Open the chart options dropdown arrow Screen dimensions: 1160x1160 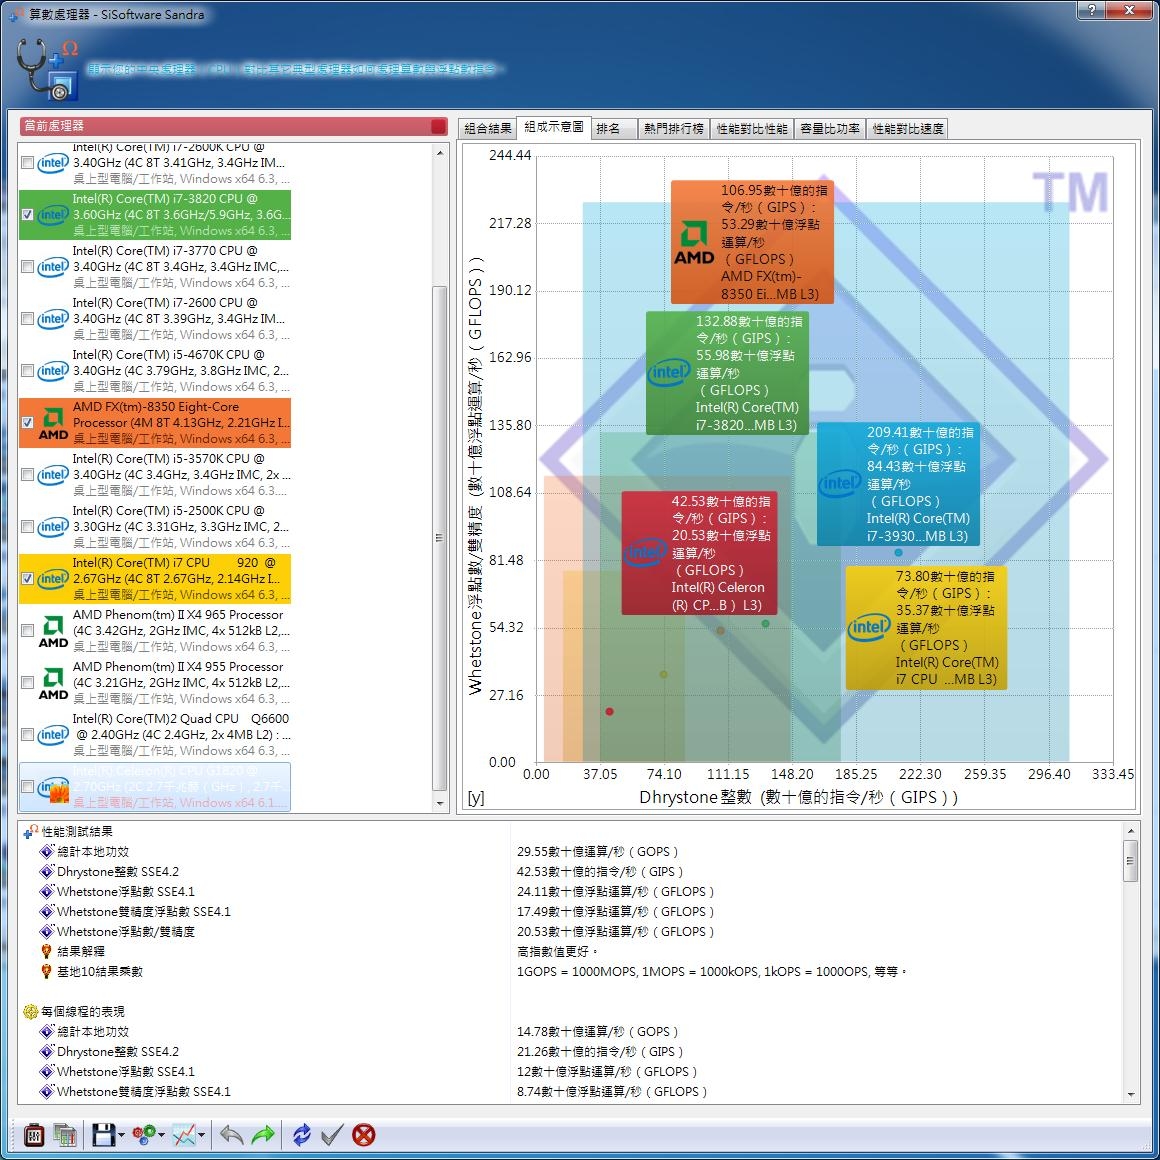pyautogui.click(x=201, y=1135)
